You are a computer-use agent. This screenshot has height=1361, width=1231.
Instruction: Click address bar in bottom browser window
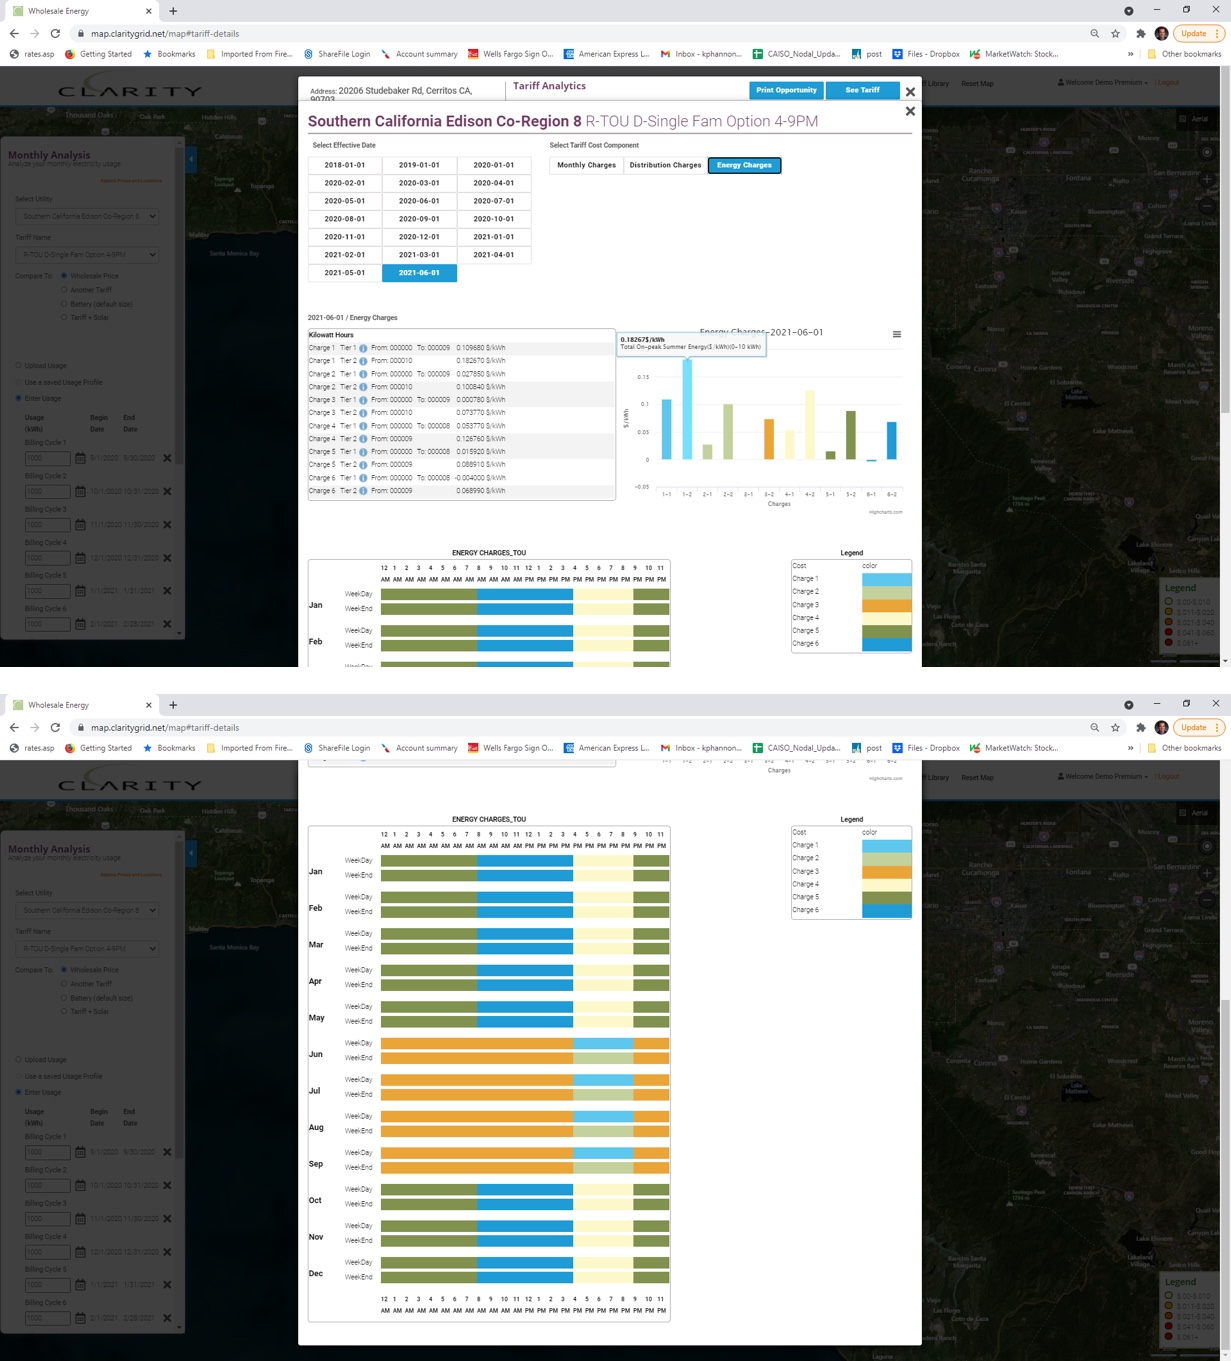coord(580,728)
